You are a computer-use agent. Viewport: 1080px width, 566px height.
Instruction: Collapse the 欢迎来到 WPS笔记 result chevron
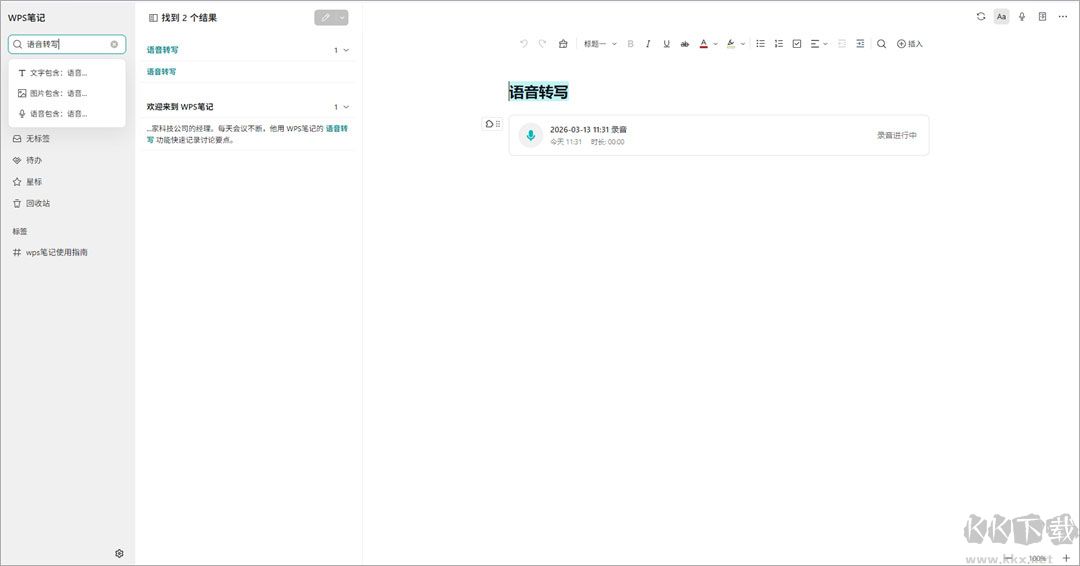click(346, 107)
